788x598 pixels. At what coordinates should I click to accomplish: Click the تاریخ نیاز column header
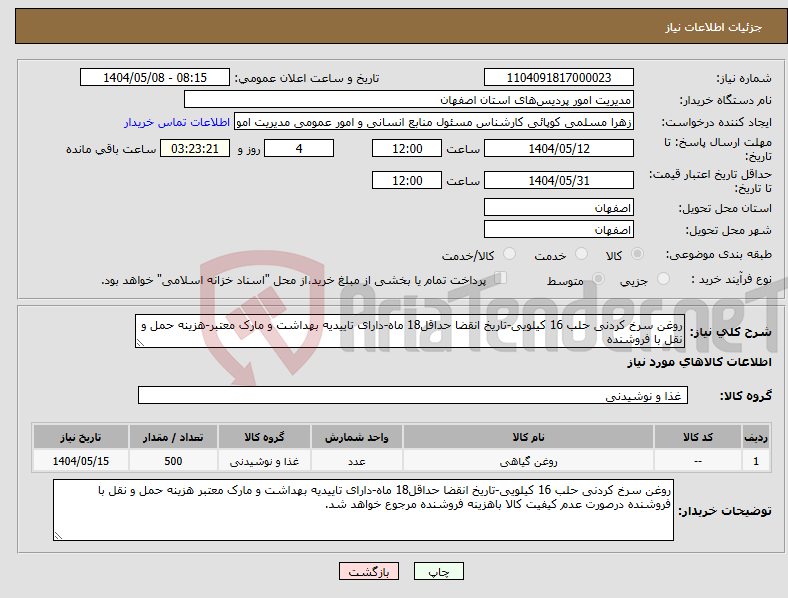80,437
